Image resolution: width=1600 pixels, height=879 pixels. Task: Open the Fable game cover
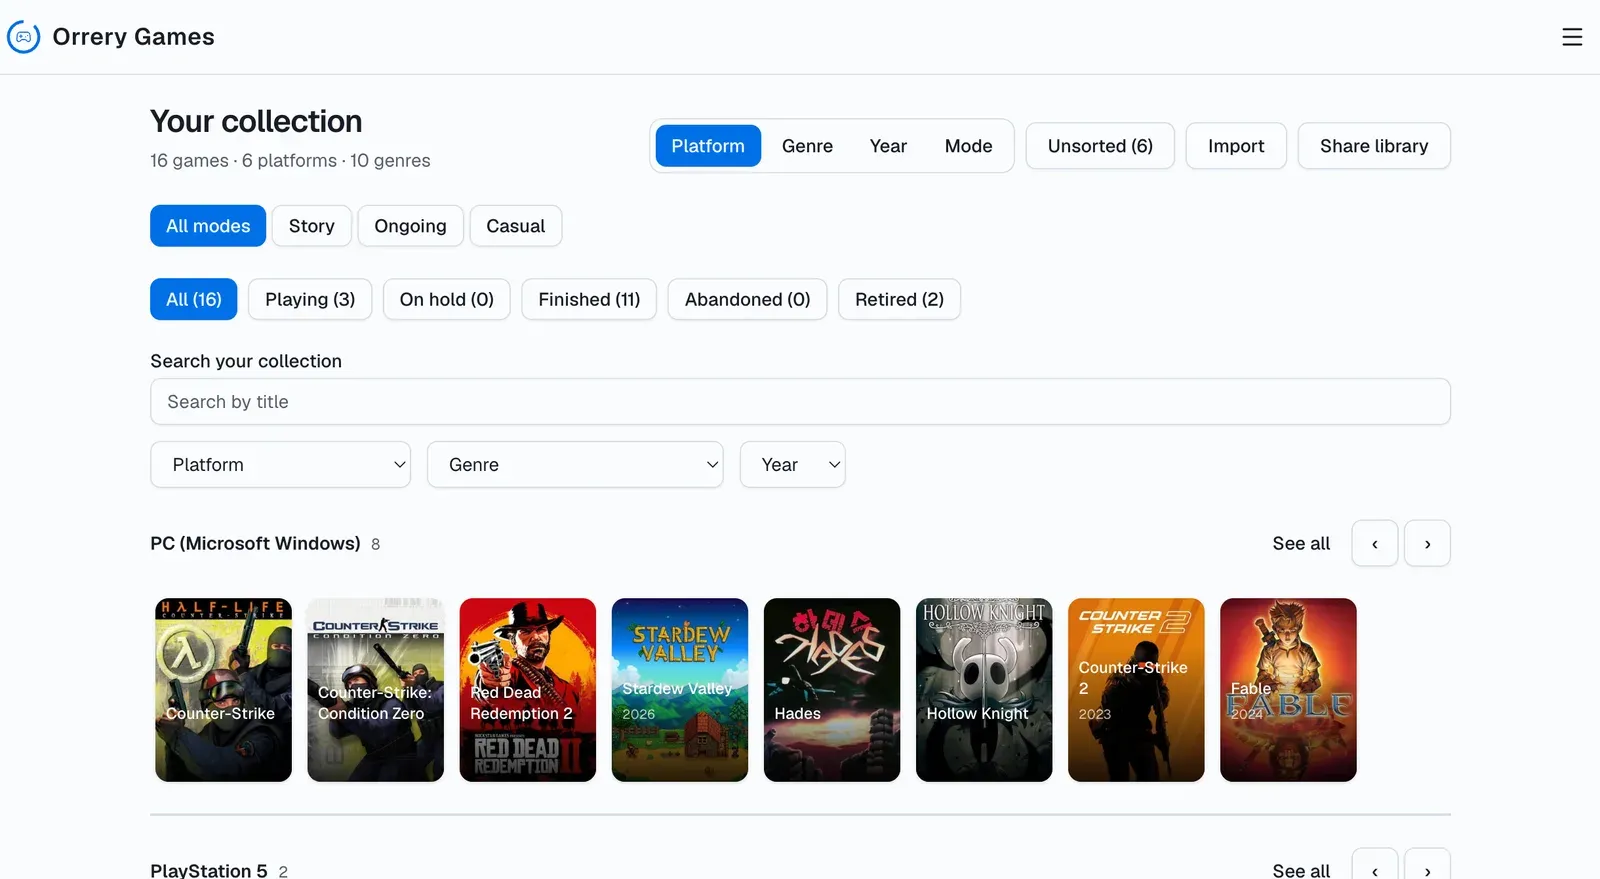pos(1288,690)
